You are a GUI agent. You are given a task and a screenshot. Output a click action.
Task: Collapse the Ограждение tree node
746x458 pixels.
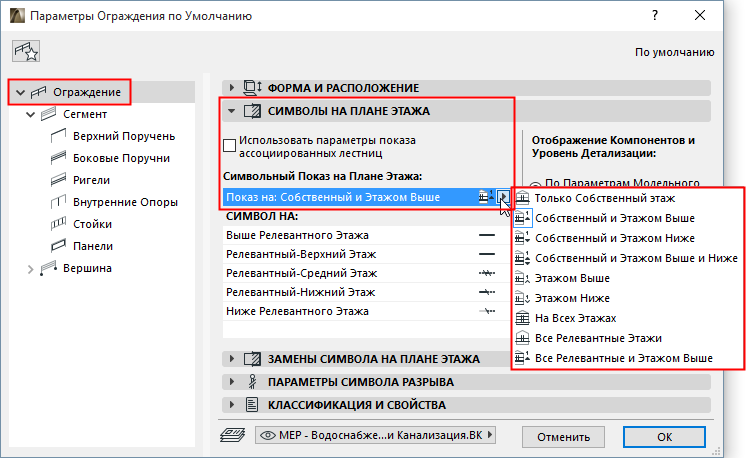pos(20,92)
